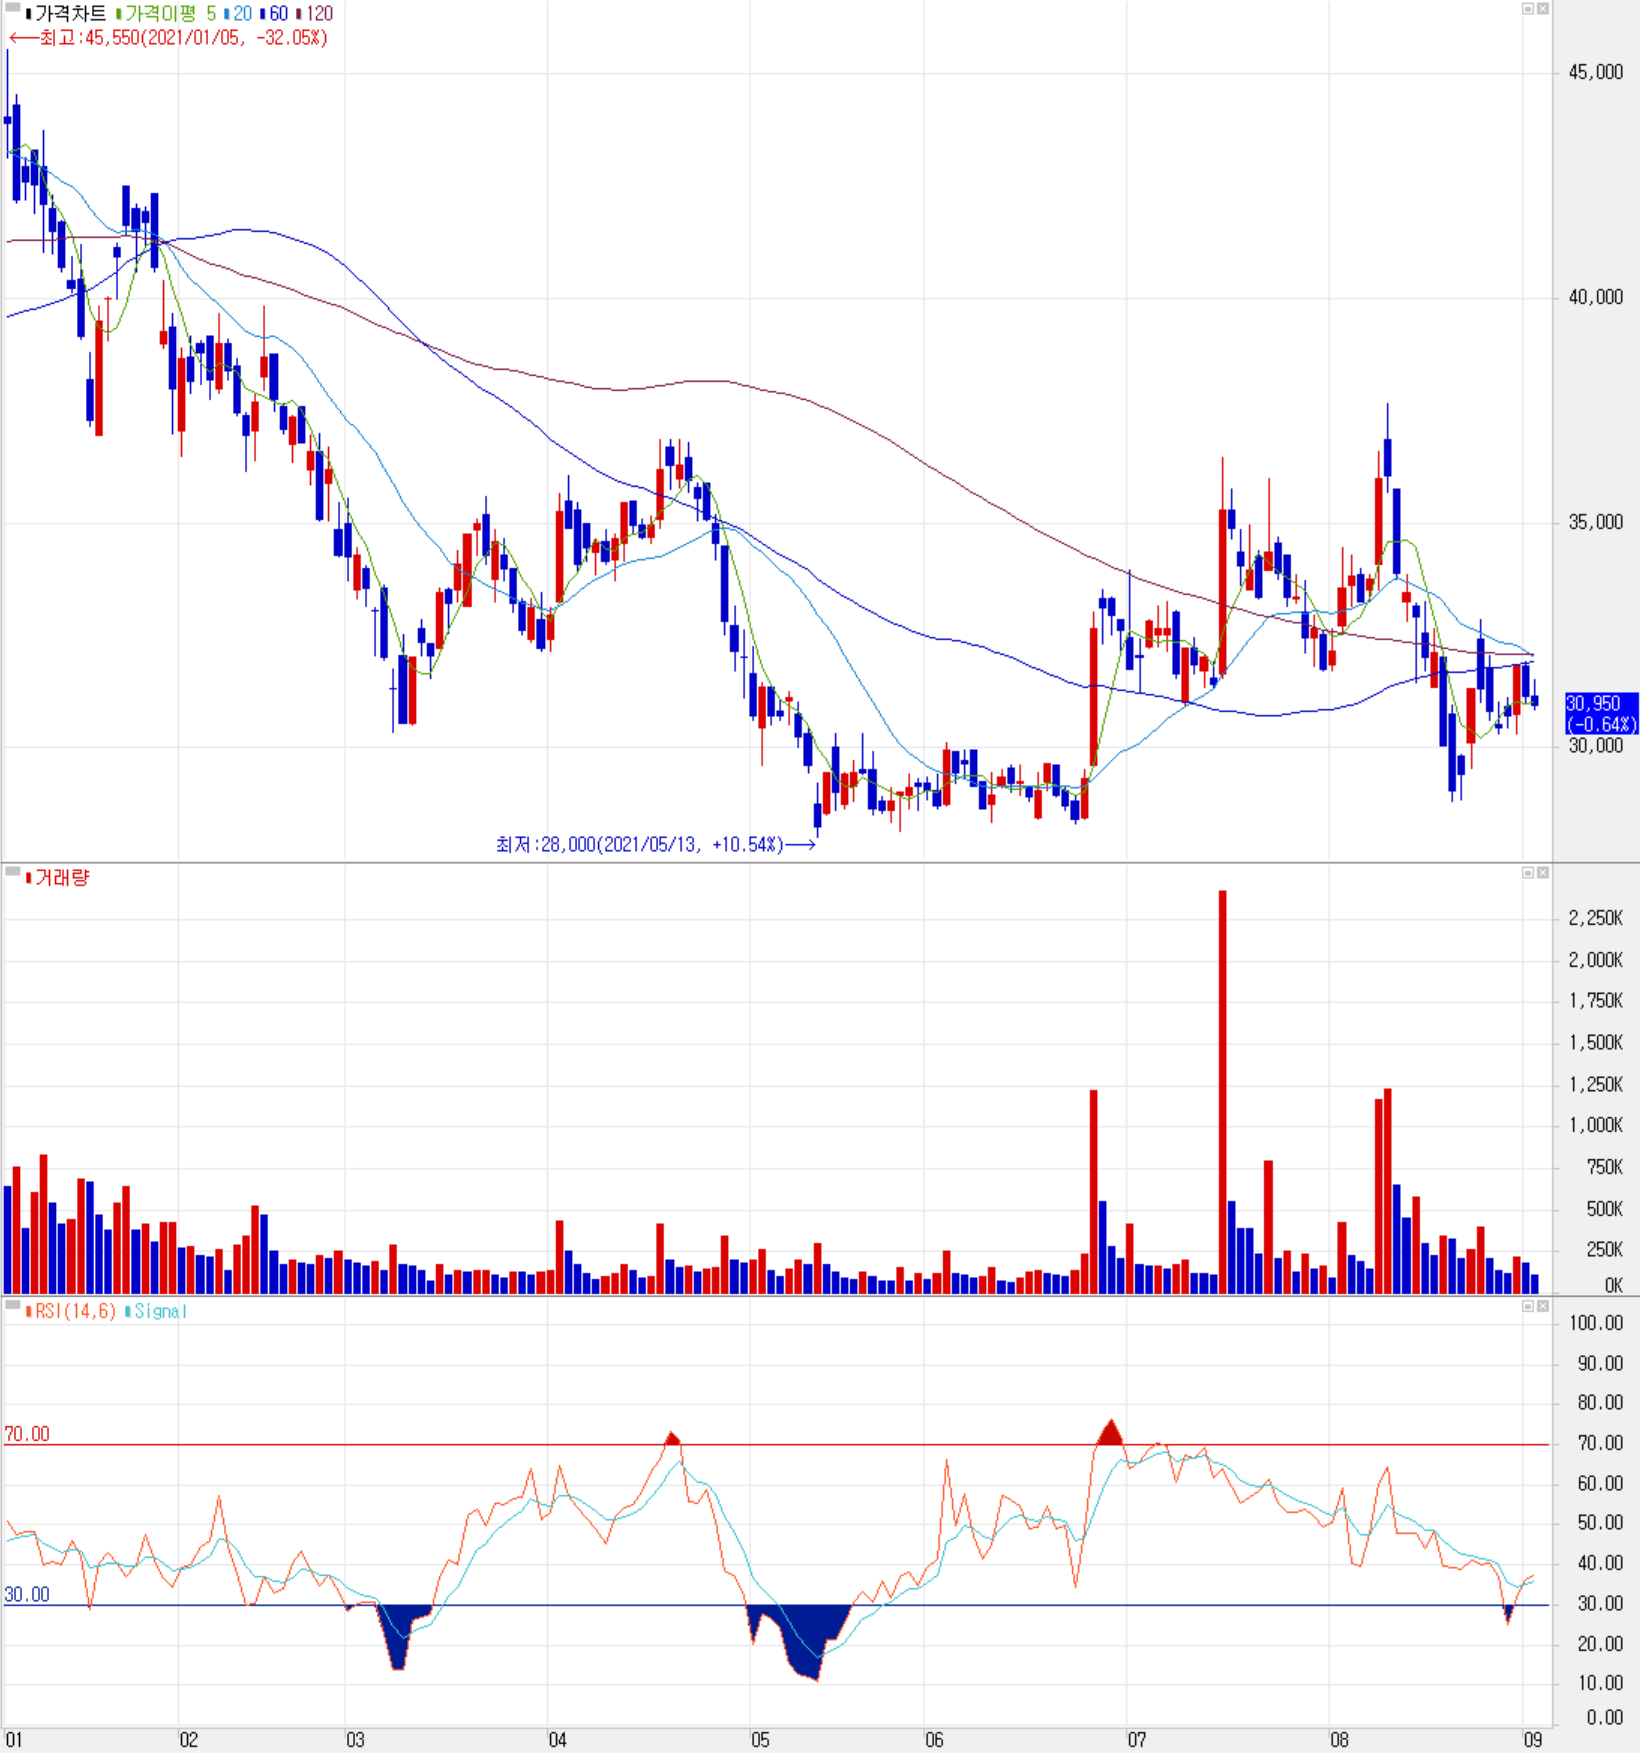The height and width of the screenshot is (1753, 1640).
Task: Click the 06 month label on time axis
Action: (x=935, y=1740)
